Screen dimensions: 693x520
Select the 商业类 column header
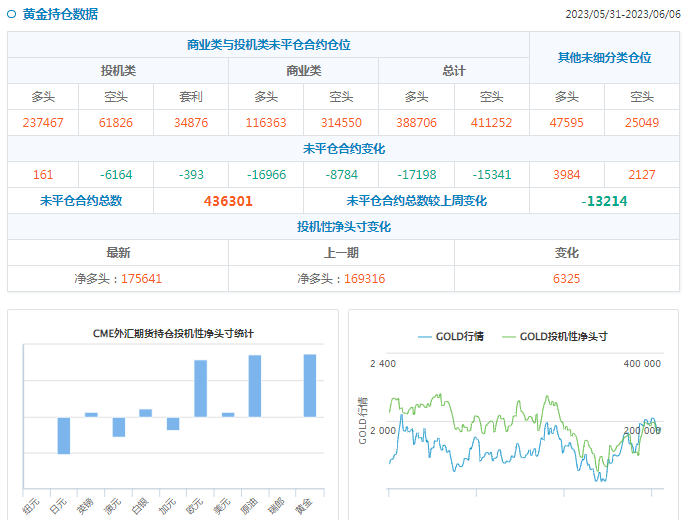(x=303, y=71)
